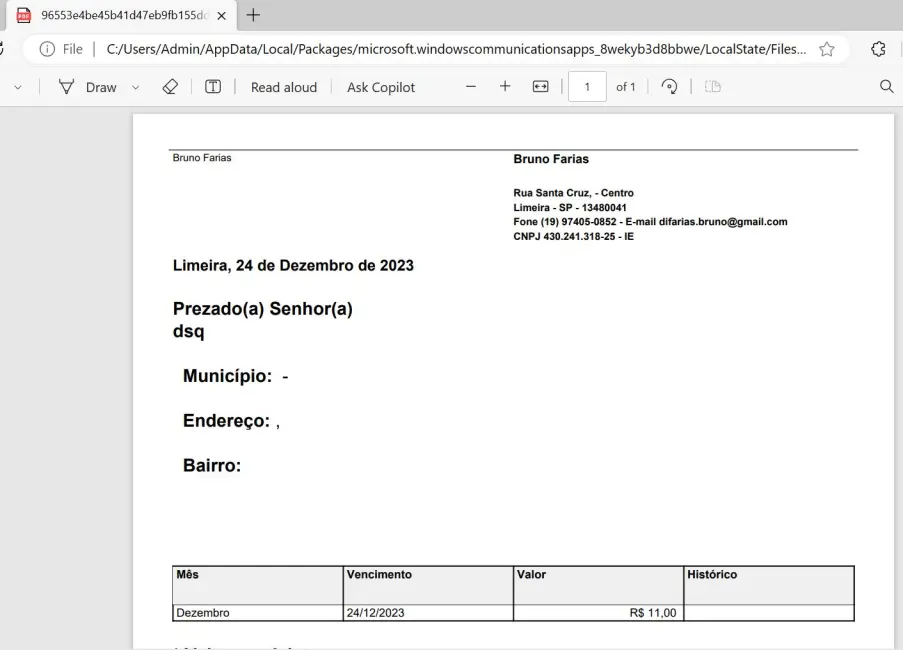Open Ask Copilot
Image resolution: width=903 pixels, height=650 pixels.
tap(381, 87)
